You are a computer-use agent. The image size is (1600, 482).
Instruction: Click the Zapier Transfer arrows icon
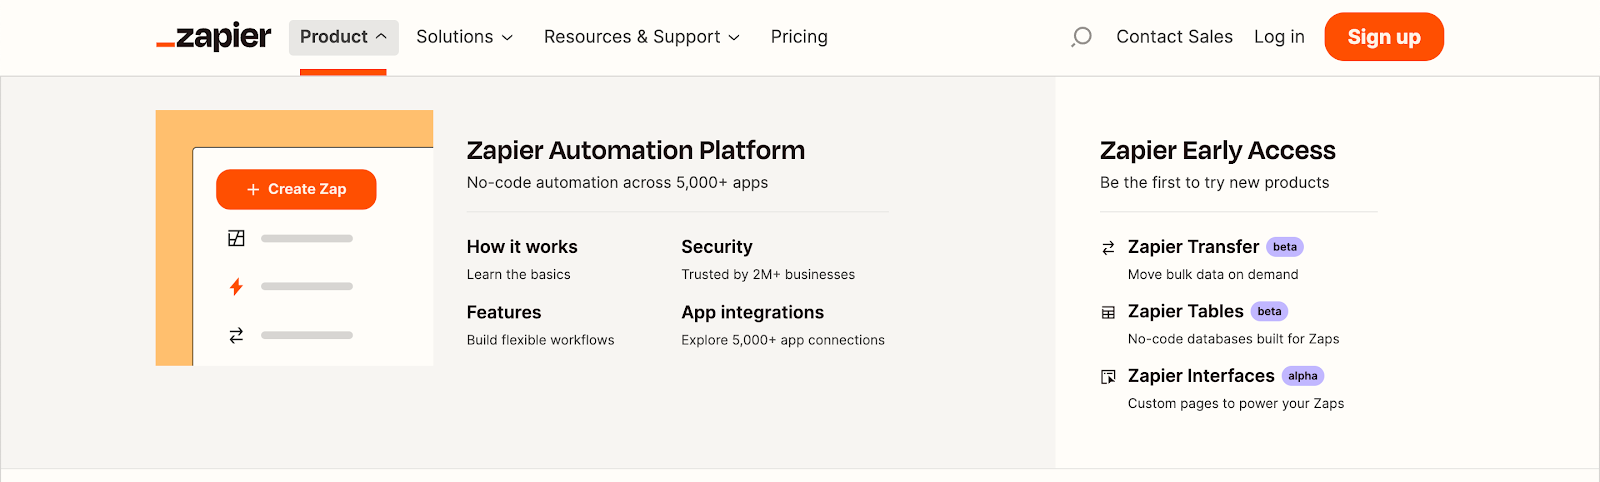tap(1108, 247)
